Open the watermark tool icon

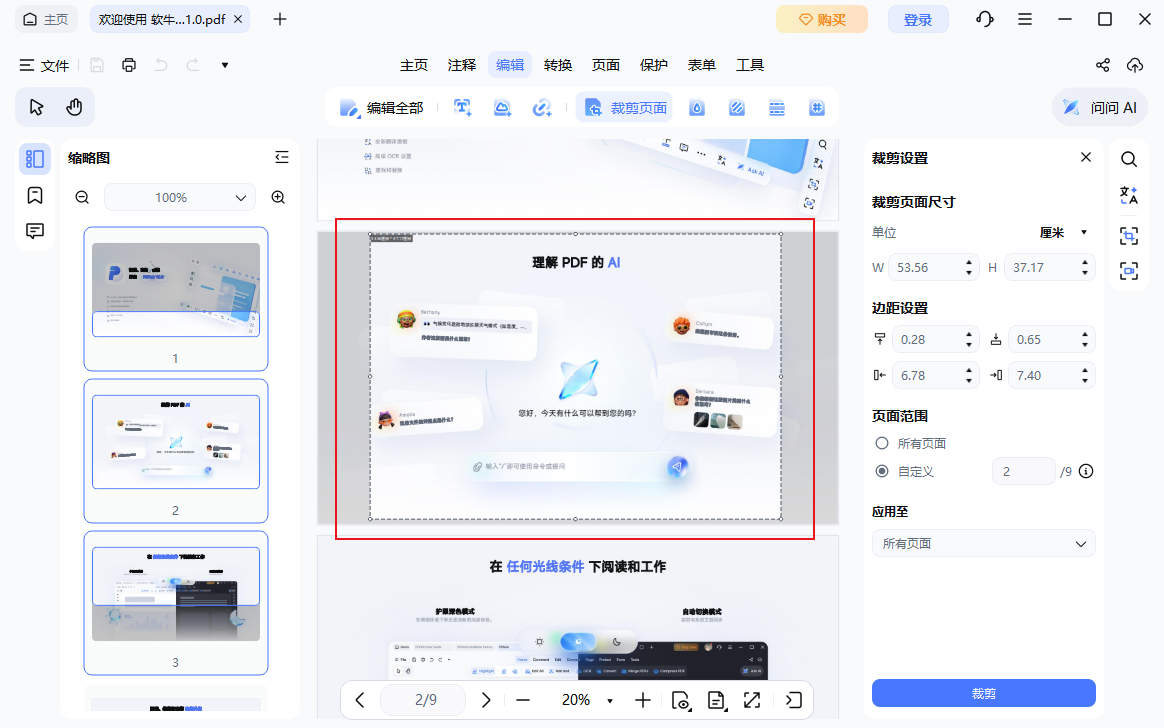(x=696, y=108)
